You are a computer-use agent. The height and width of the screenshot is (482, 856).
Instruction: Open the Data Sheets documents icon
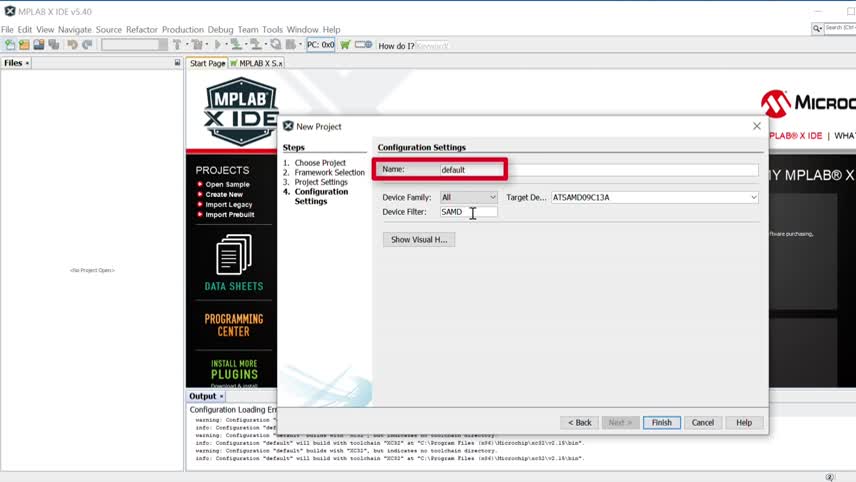tap(234, 254)
